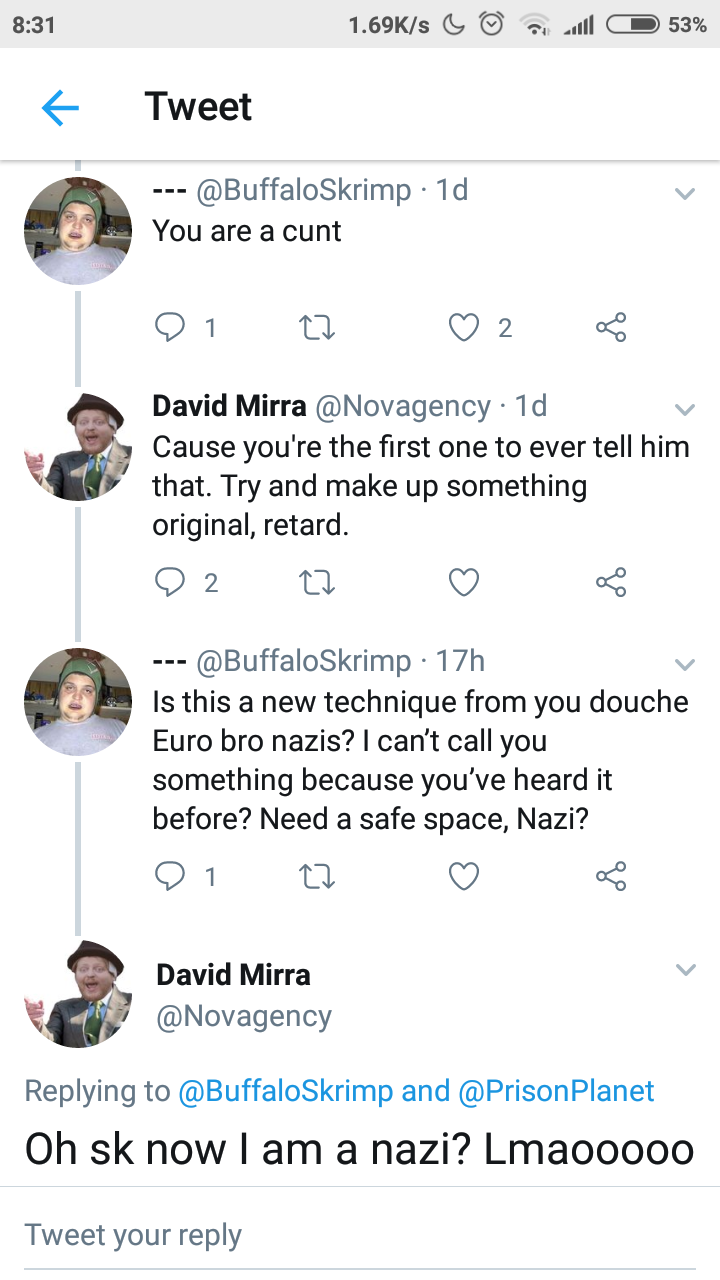Tap the back arrow in the Tweet header

click(60, 107)
